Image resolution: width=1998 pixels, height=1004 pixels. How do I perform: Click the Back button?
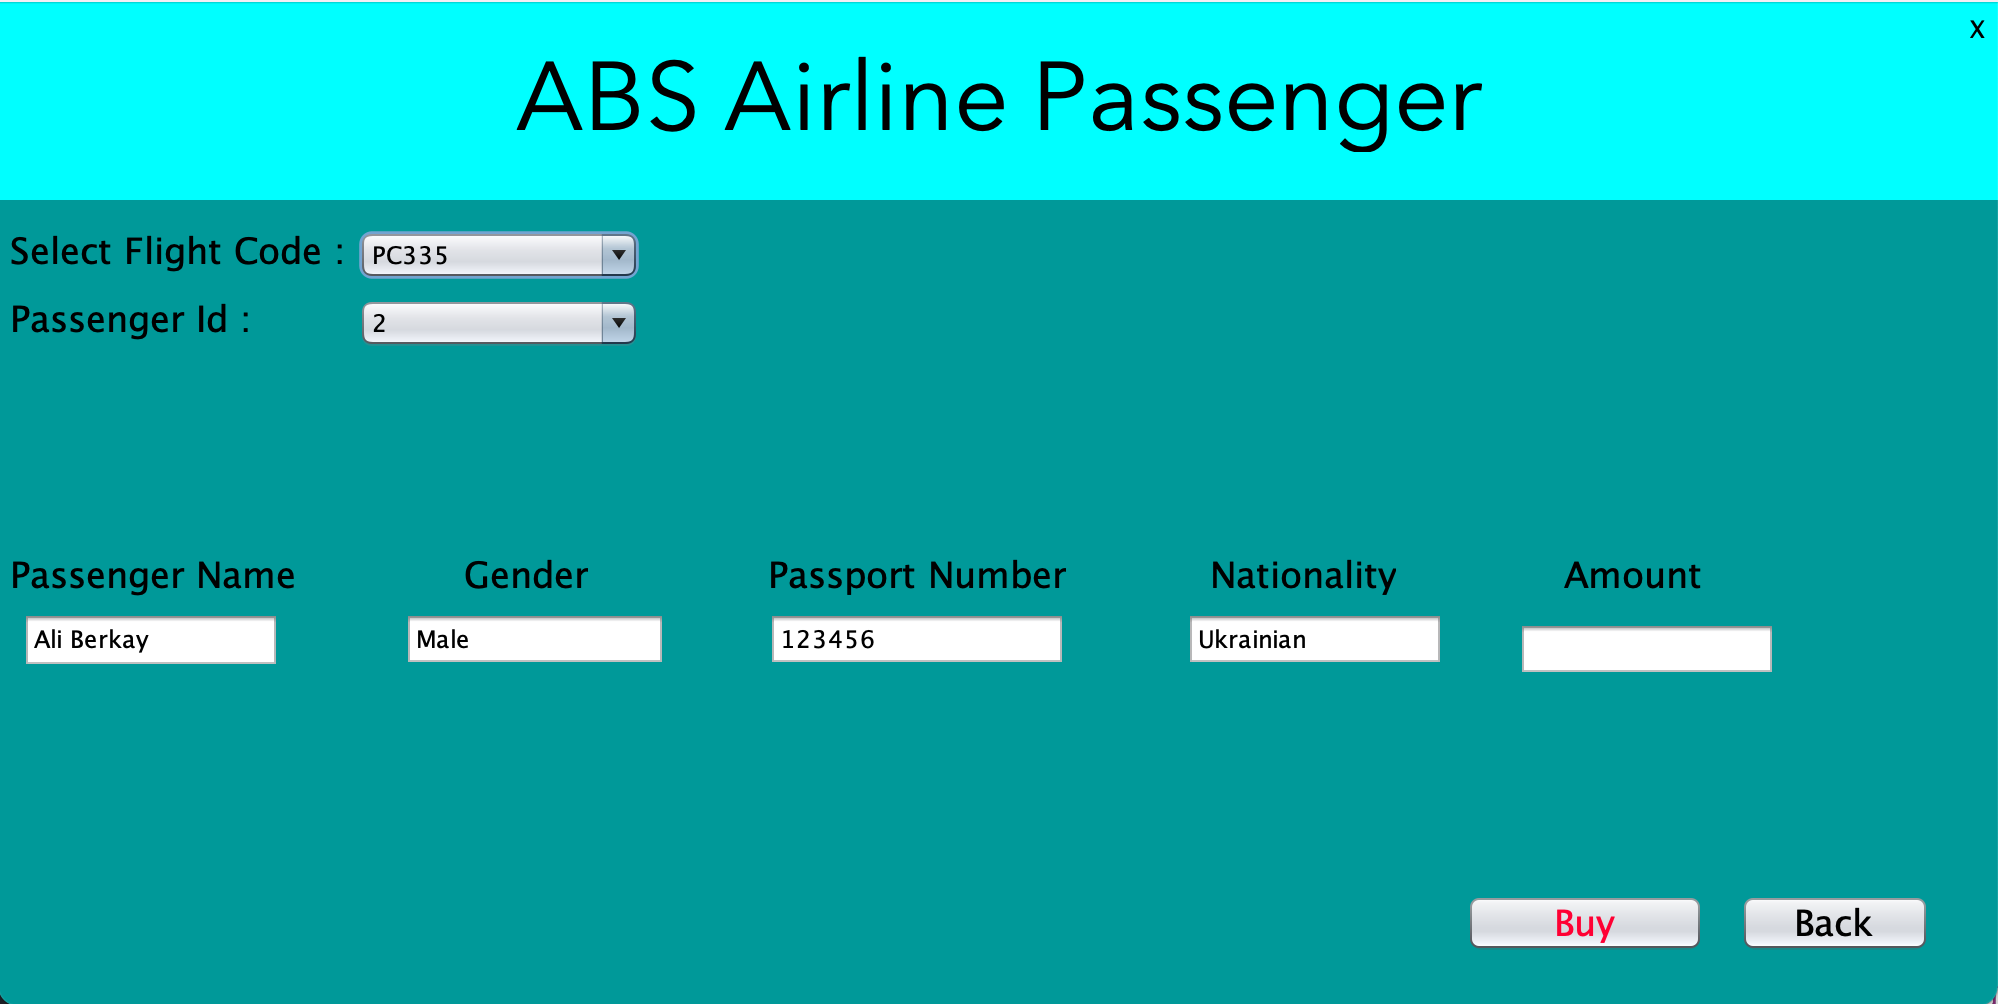(x=1834, y=922)
